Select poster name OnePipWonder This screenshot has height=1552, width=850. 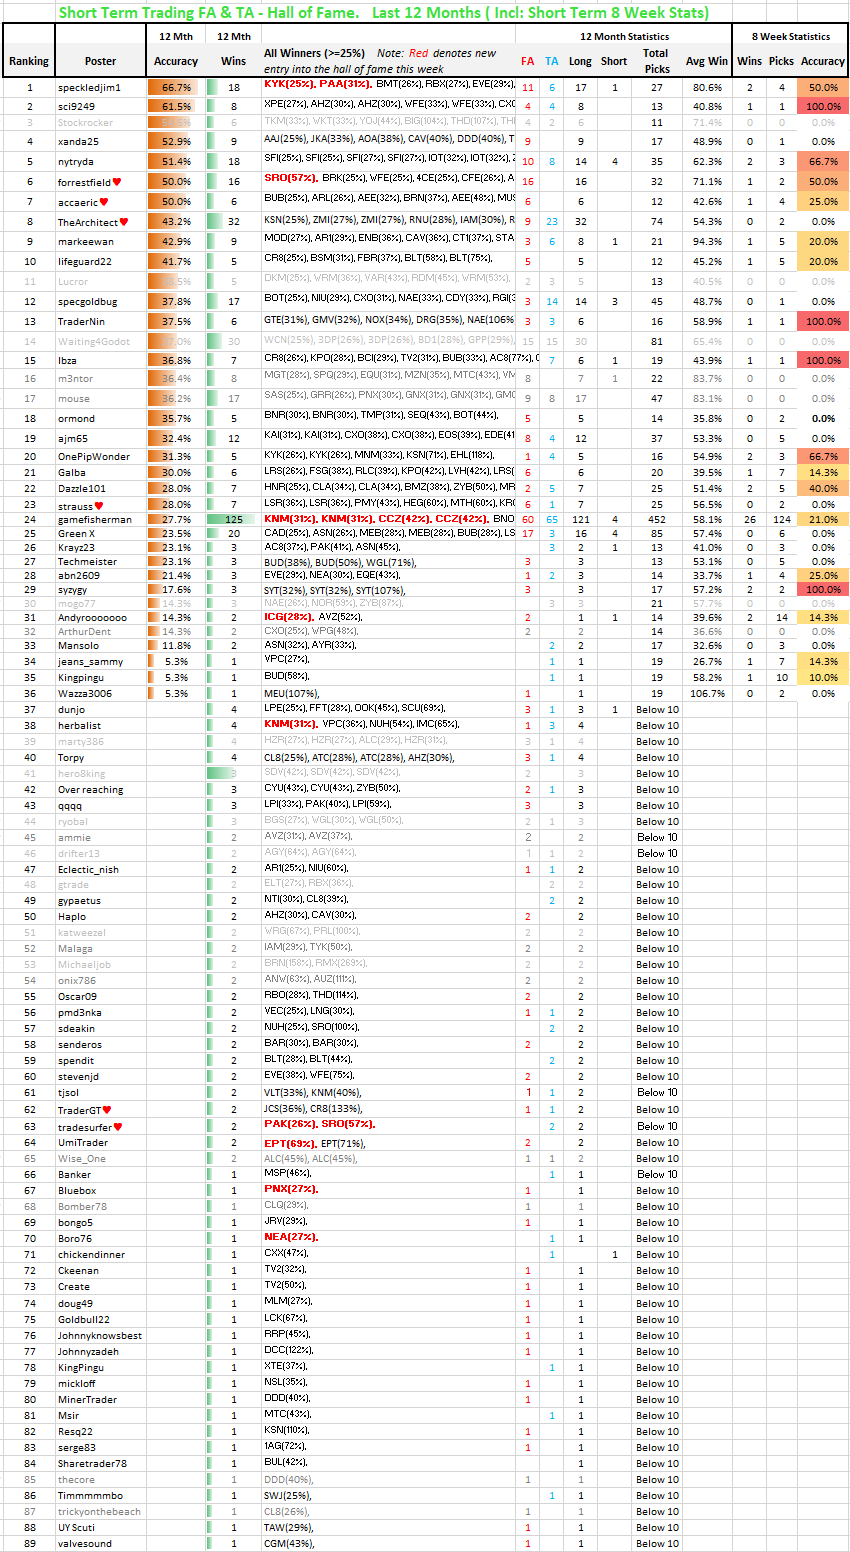click(93, 456)
